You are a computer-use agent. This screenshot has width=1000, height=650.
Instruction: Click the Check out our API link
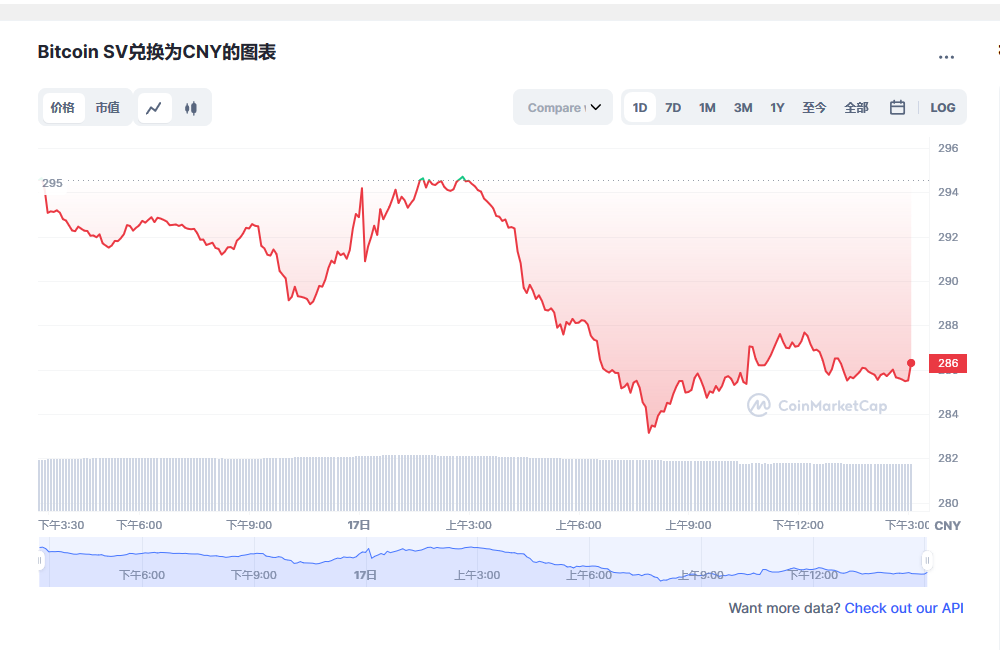click(x=904, y=608)
